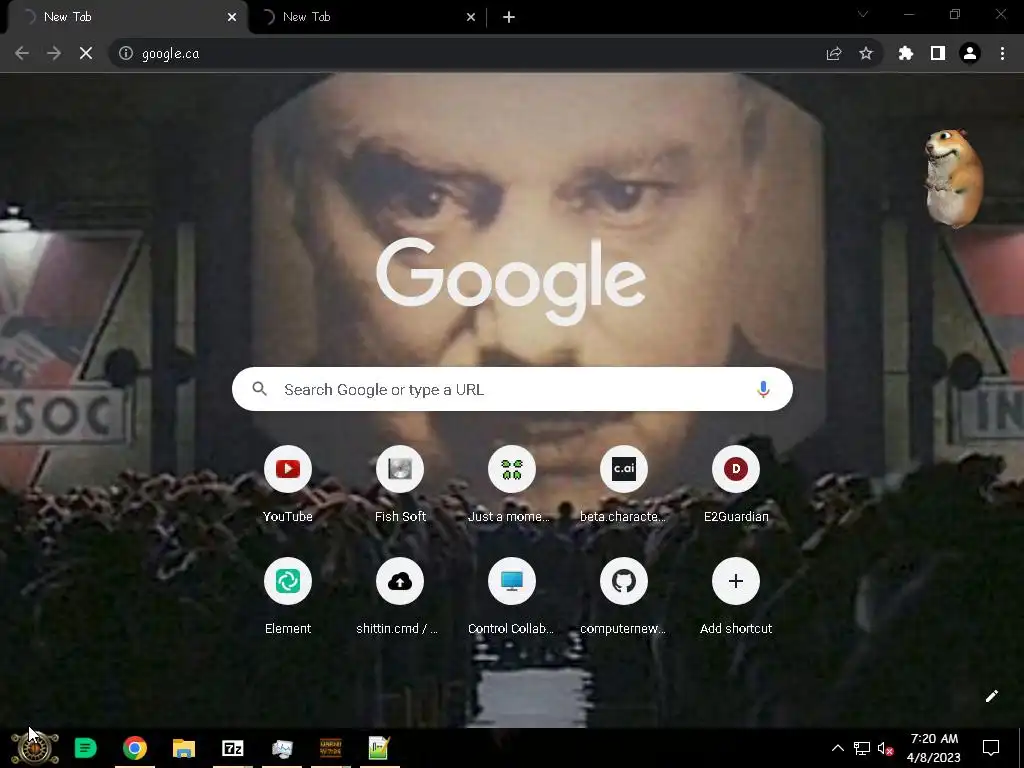Click Chrome in the taskbar
Screen dimensions: 1024x768
(135, 748)
